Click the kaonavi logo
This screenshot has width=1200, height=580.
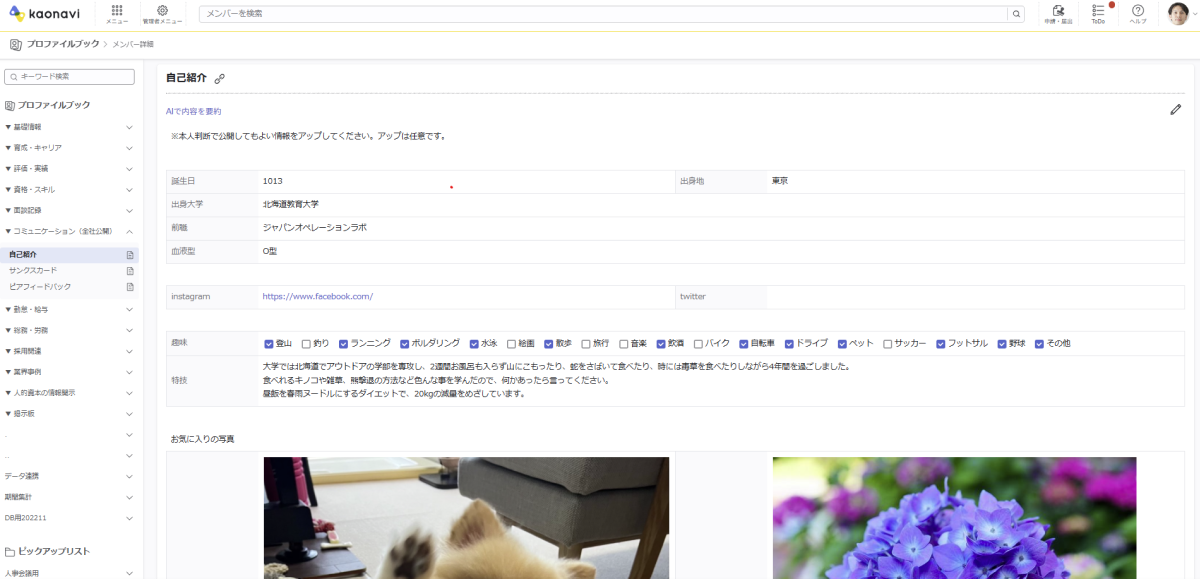44,14
